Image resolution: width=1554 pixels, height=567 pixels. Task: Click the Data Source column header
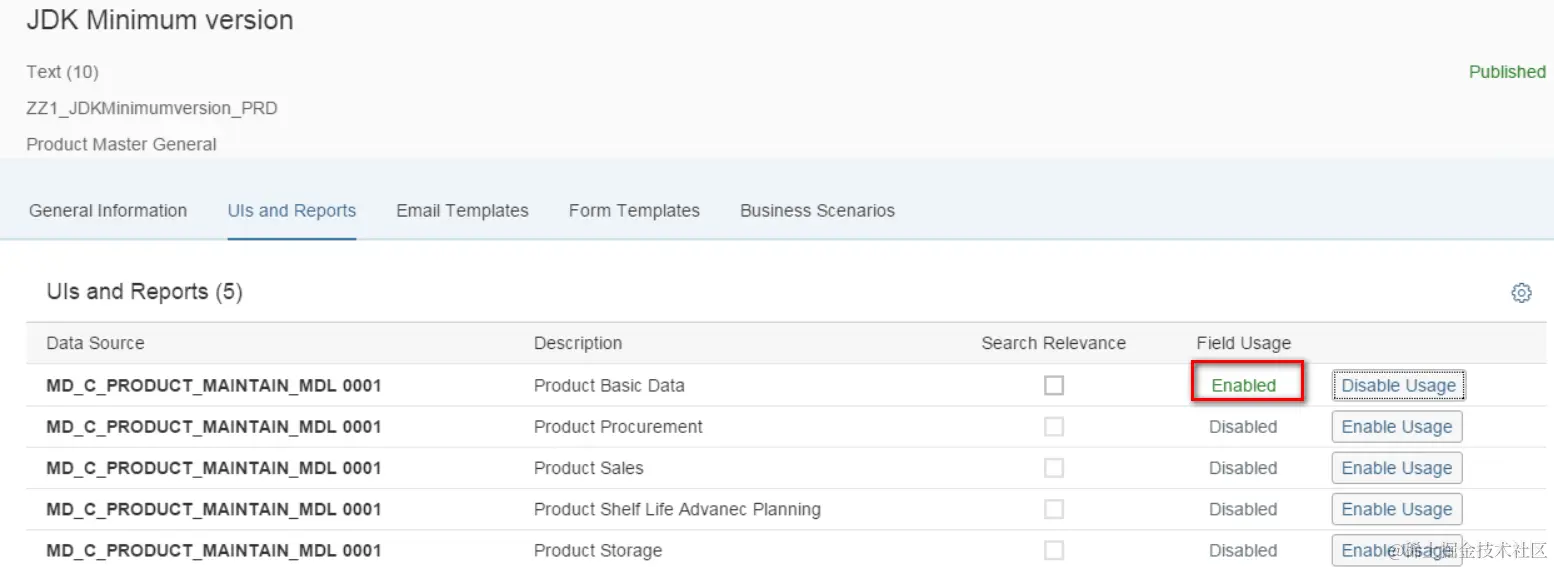(95, 343)
